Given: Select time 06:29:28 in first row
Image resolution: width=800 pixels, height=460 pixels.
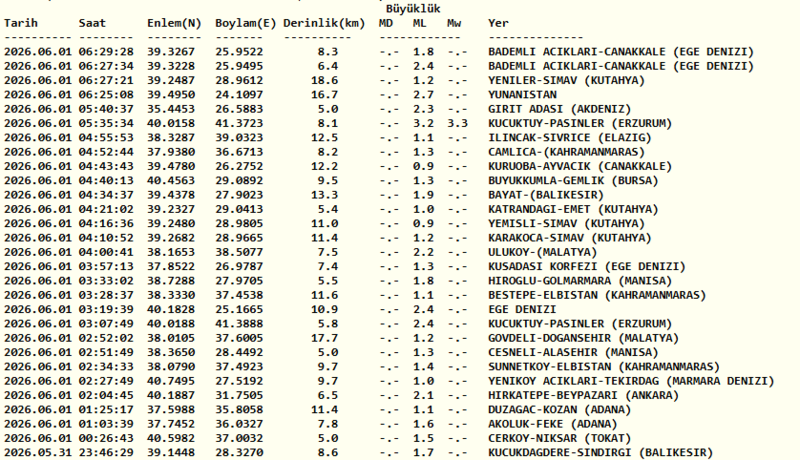Looking at the screenshot, I should 106,52.
